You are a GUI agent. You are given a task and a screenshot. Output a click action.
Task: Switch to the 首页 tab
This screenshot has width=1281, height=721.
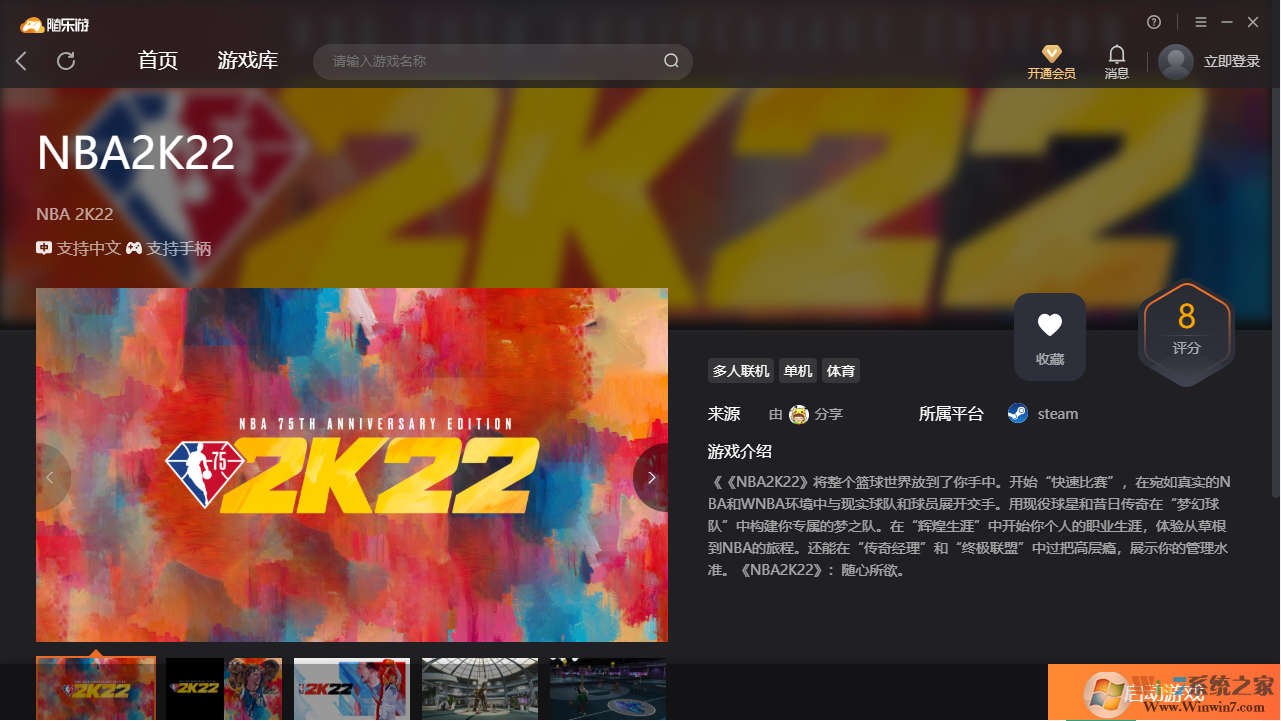coord(157,60)
